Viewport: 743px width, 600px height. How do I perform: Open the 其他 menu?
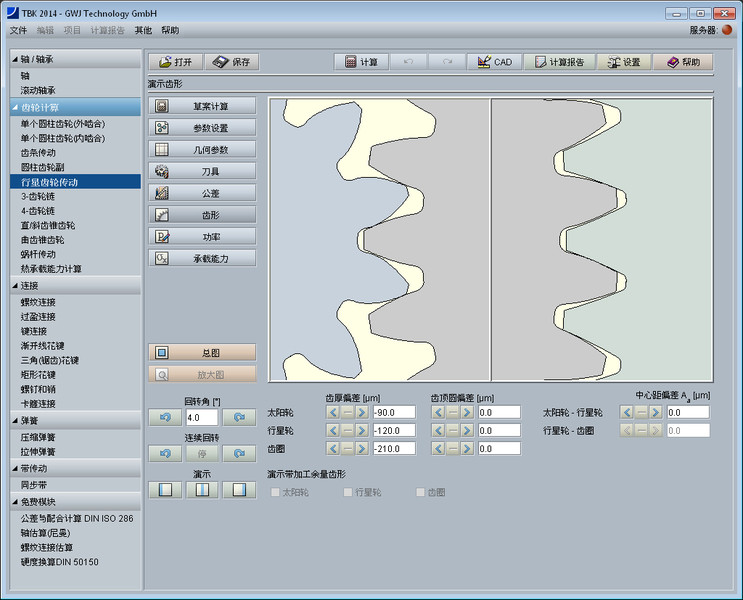143,30
